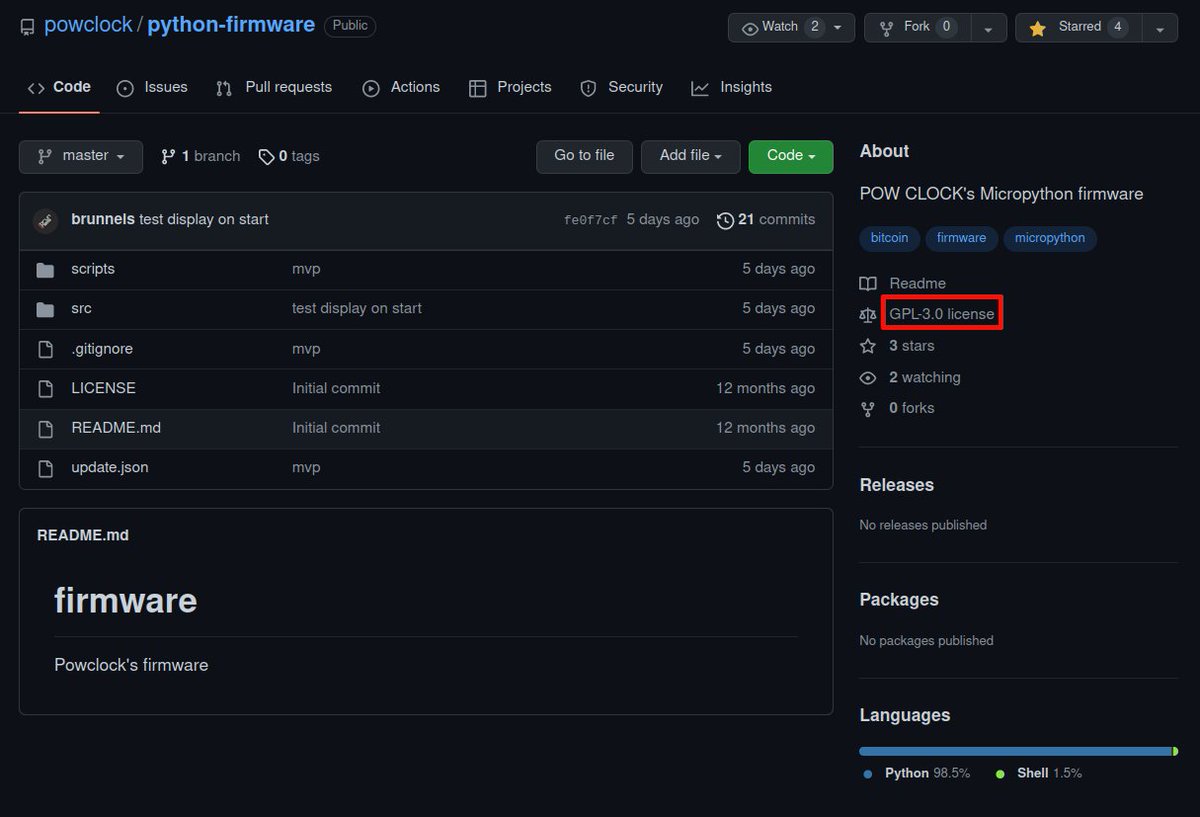Screen dimensions: 1200x817
Task: Click the brunnels avatar icon
Action: (x=45, y=220)
